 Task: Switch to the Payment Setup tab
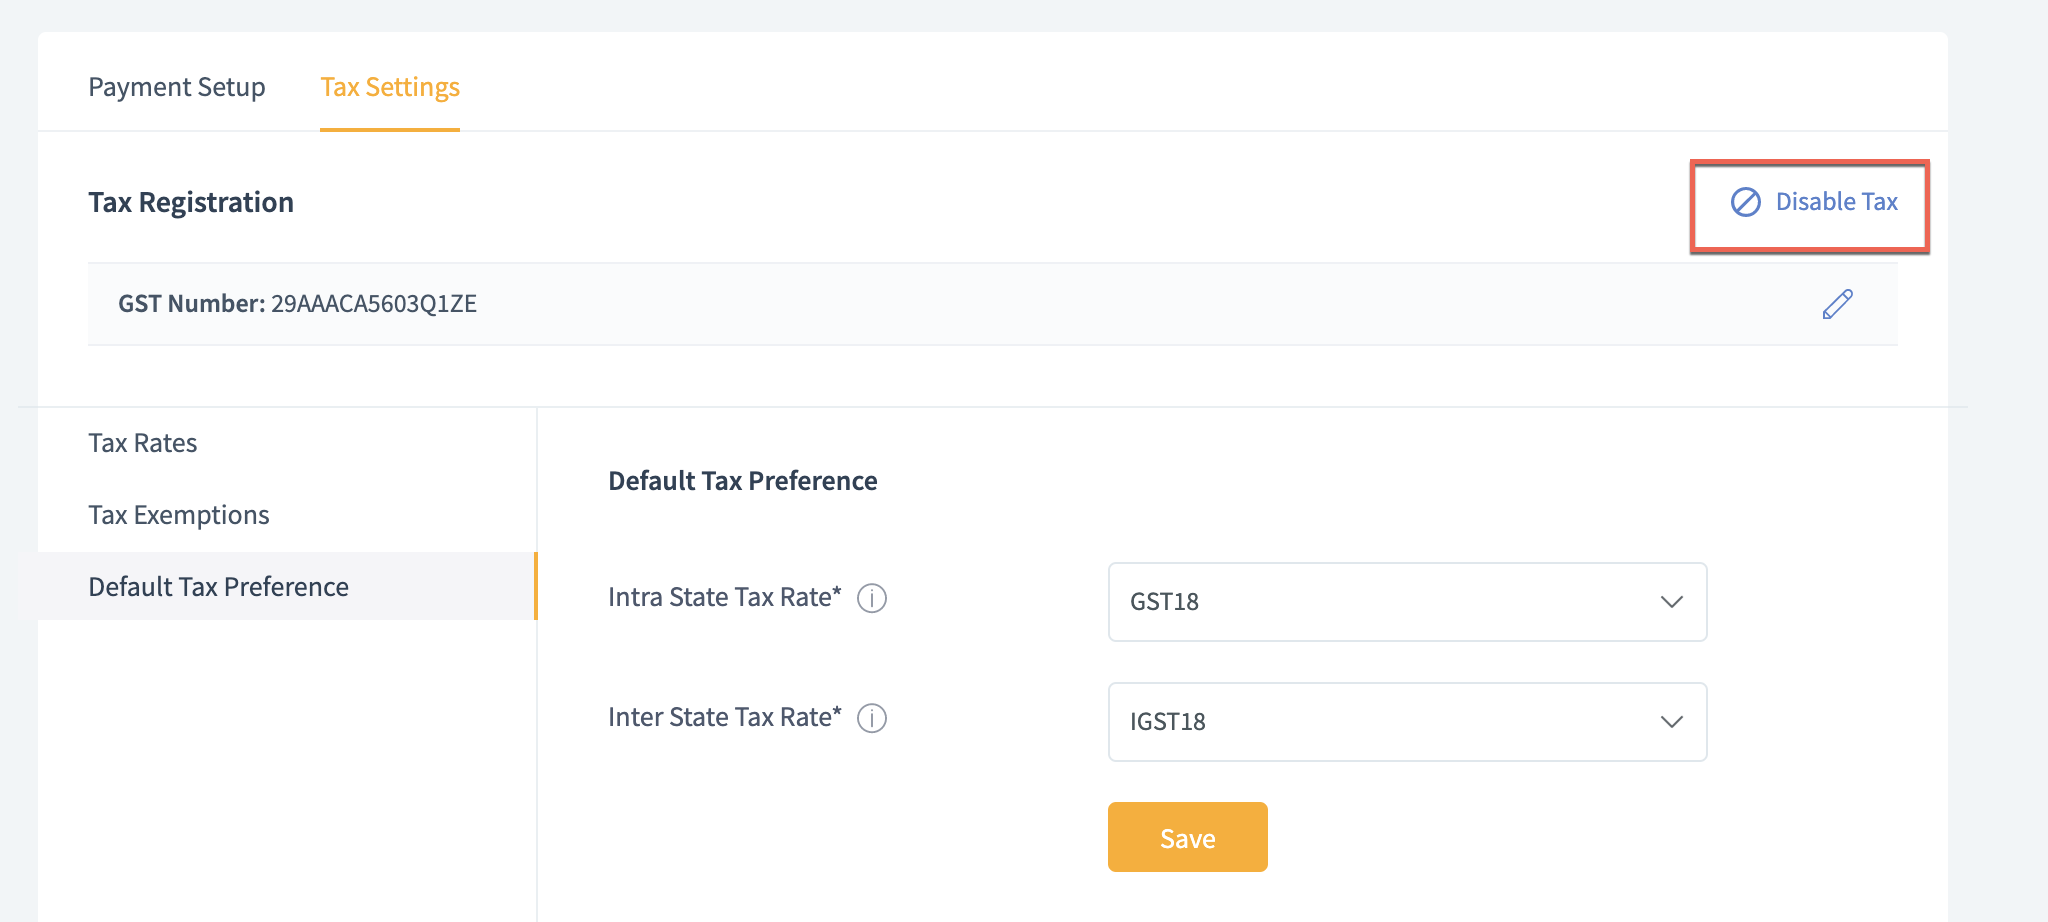coord(177,87)
